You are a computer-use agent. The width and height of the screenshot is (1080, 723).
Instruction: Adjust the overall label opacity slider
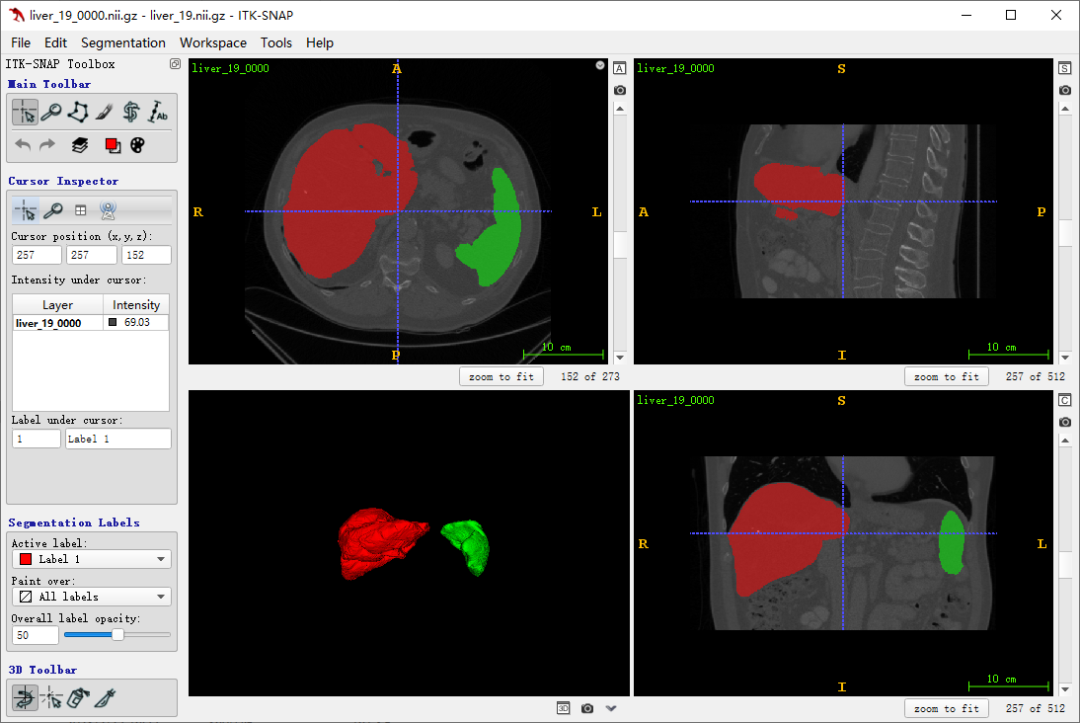118,635
